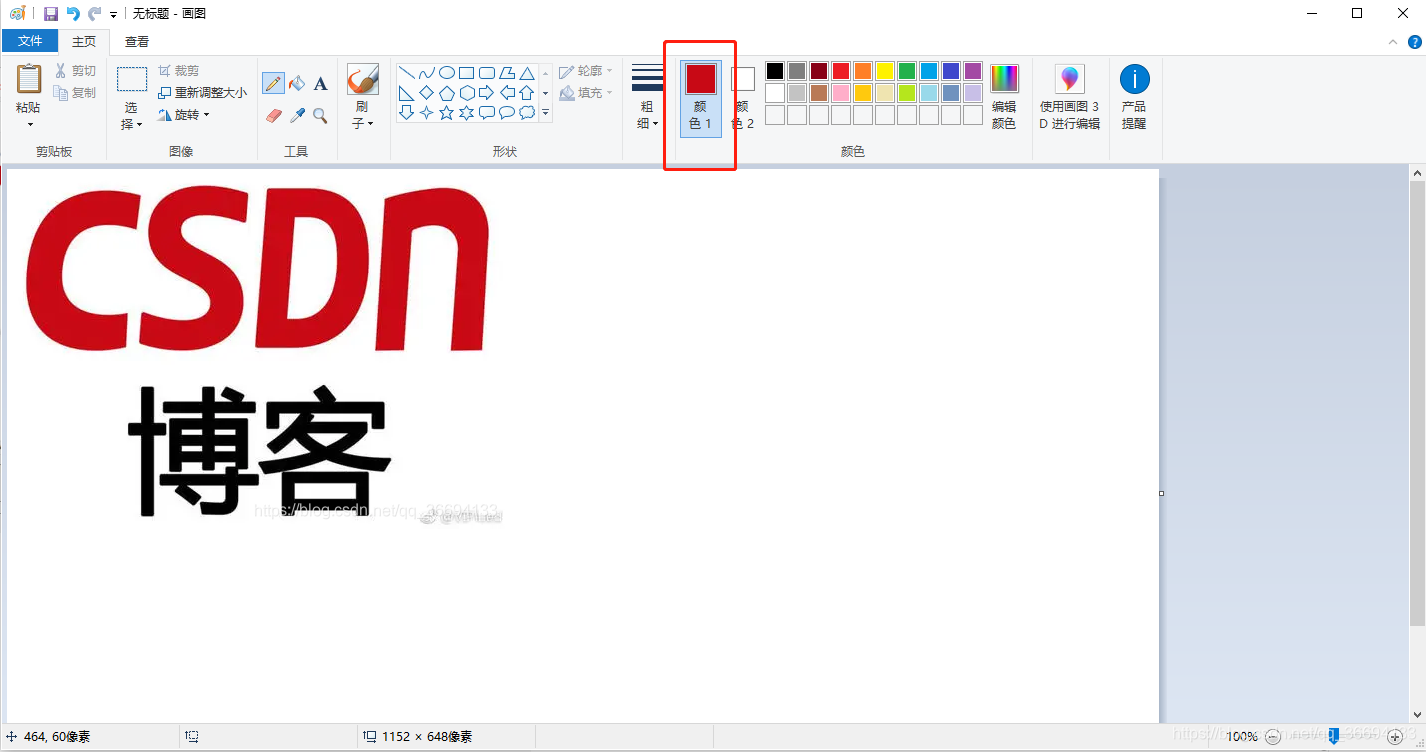Click the 复制 (Copy) button
The height and width of the screenshot is (752, 1426).
(x=75, y=93)
